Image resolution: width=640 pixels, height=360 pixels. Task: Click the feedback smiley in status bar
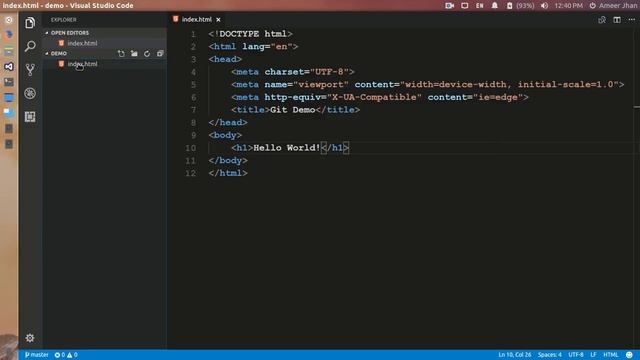(x=629, y=355)
